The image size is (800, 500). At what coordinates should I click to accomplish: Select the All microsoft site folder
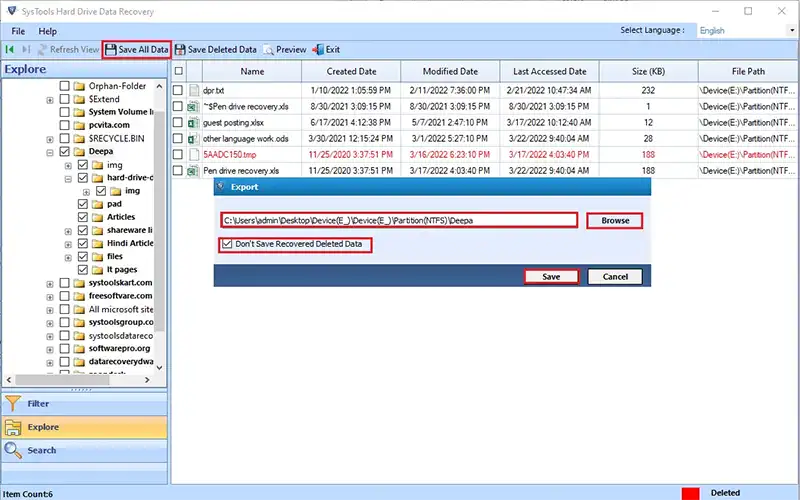(121, 309)
